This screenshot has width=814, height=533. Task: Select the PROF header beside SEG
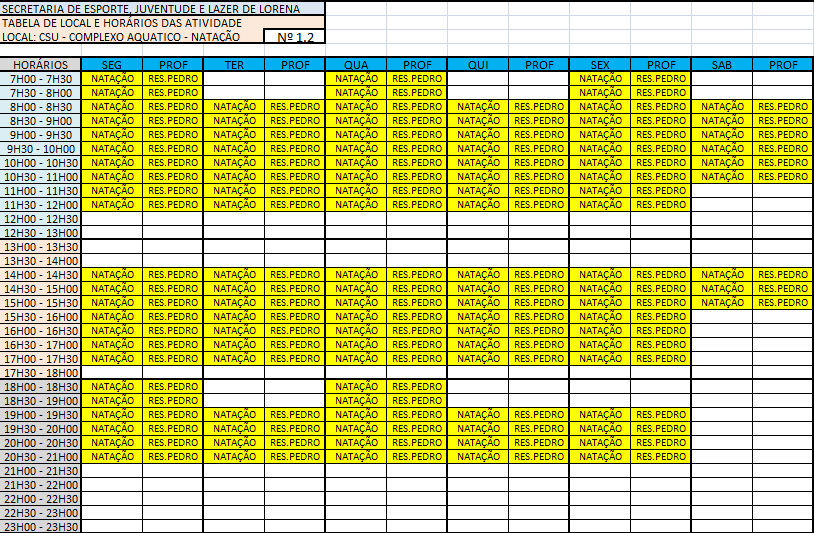(173, 65)
